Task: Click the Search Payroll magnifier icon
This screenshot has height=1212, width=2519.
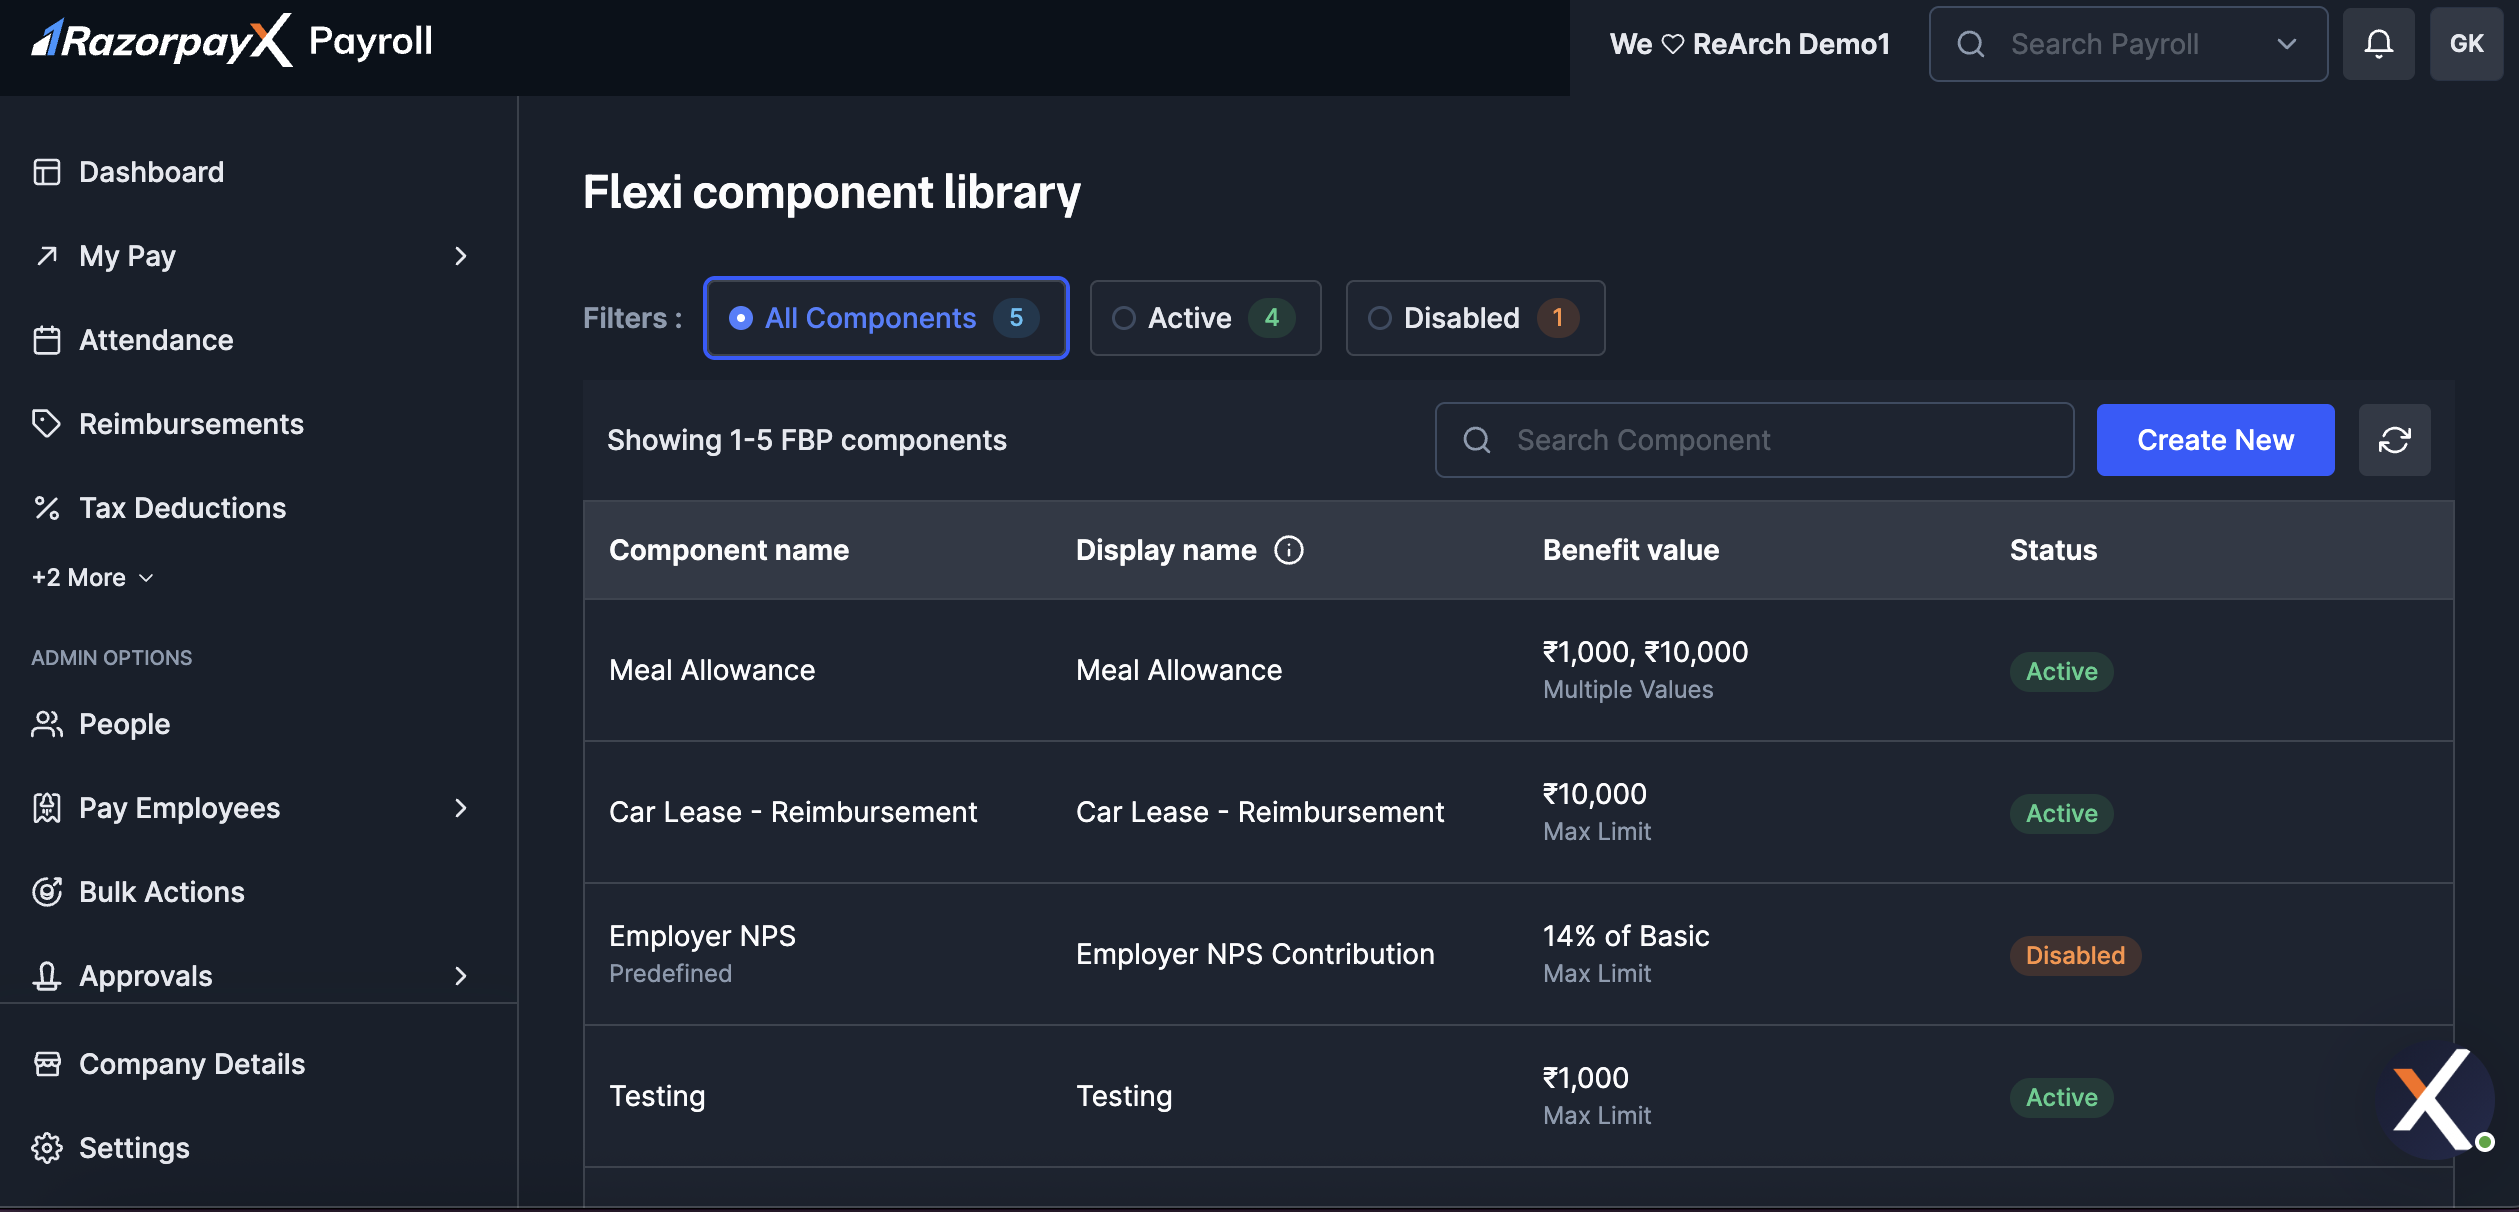Action: coord(1971,44)
